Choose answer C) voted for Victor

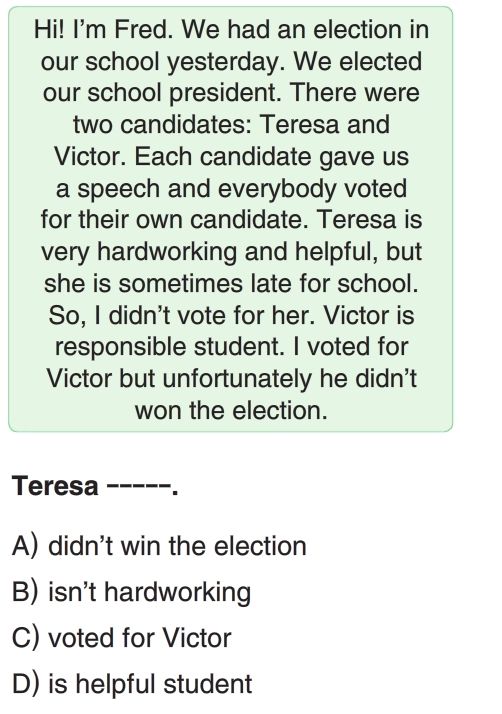click(x=122, y=638)
